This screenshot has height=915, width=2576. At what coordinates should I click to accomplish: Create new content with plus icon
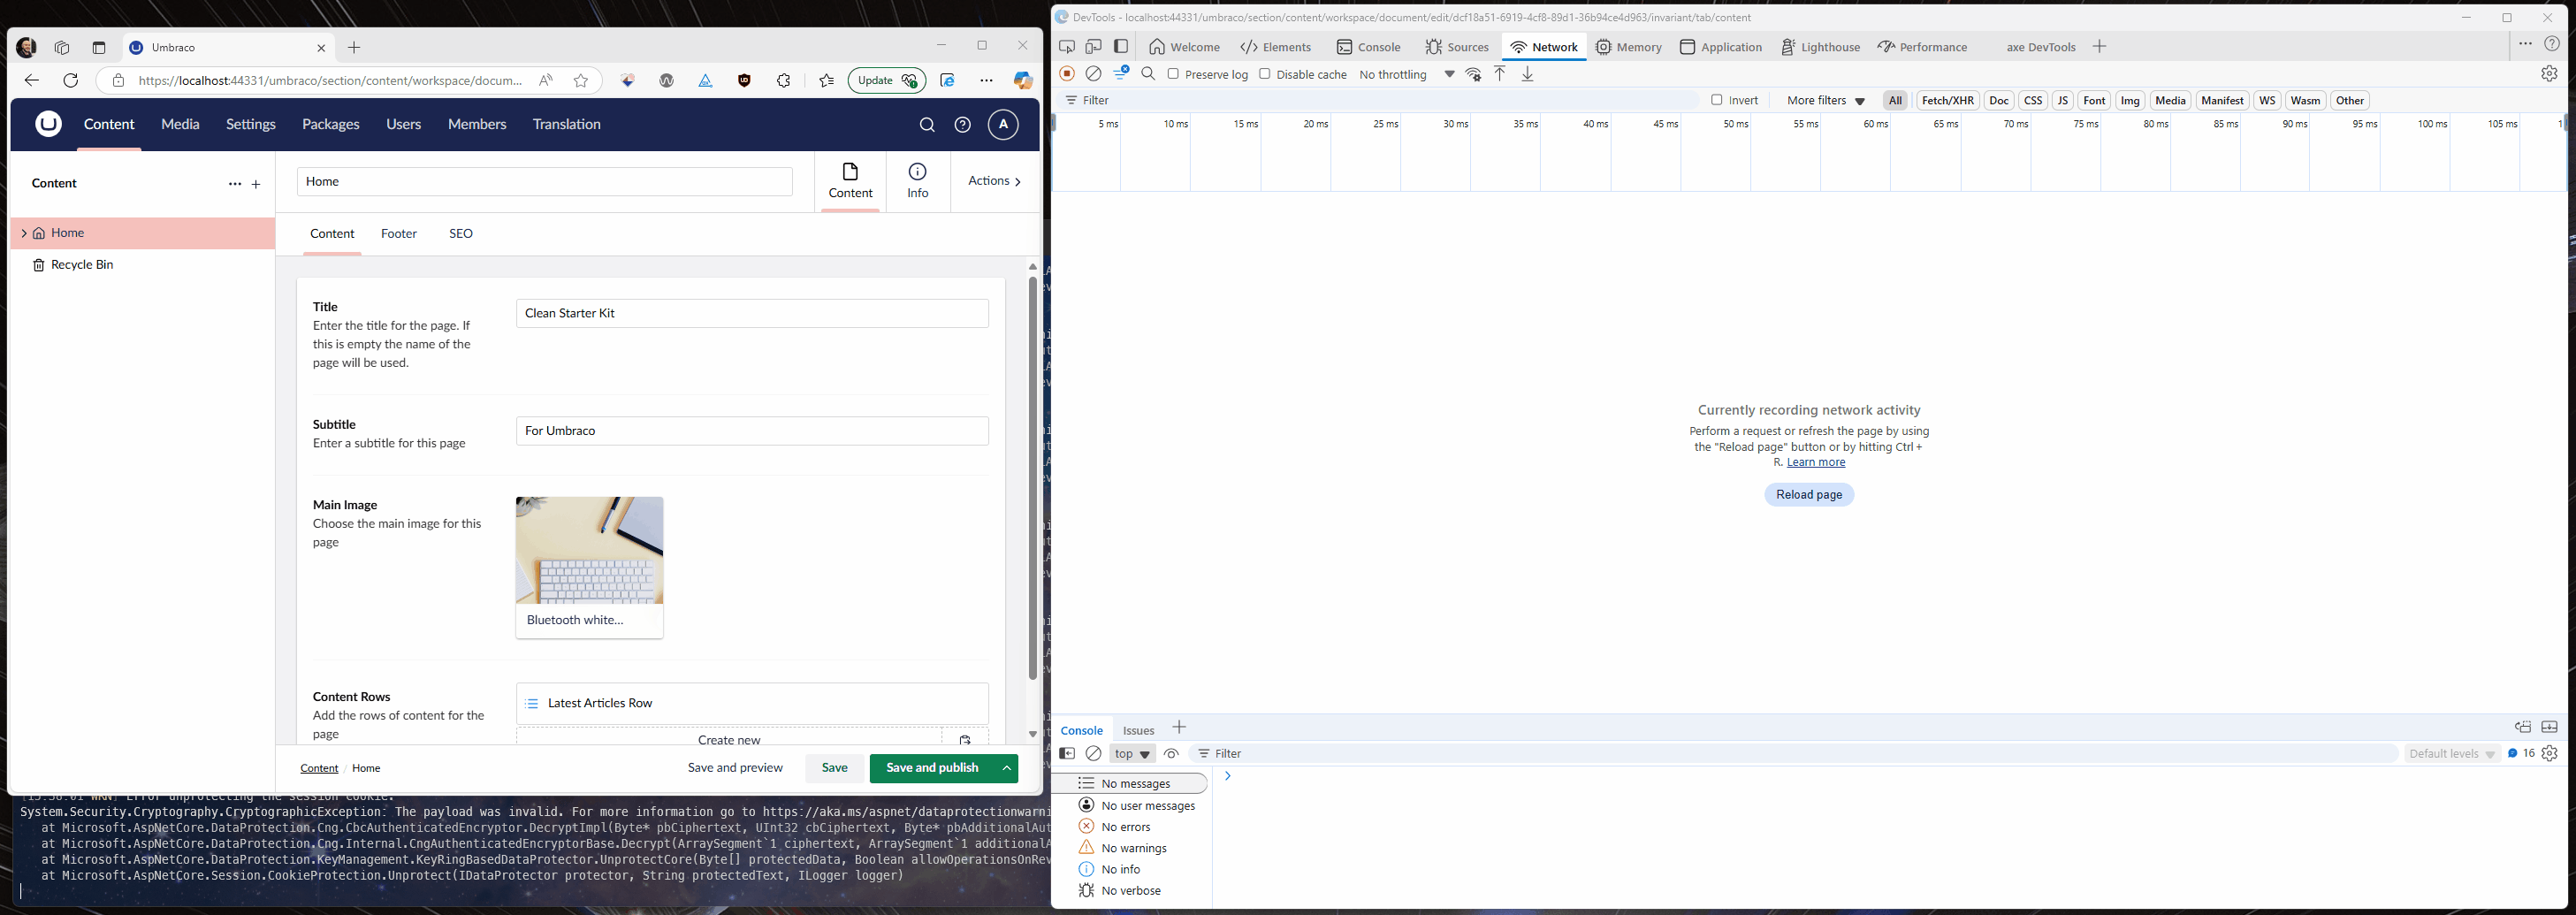[x=256, y=184]
